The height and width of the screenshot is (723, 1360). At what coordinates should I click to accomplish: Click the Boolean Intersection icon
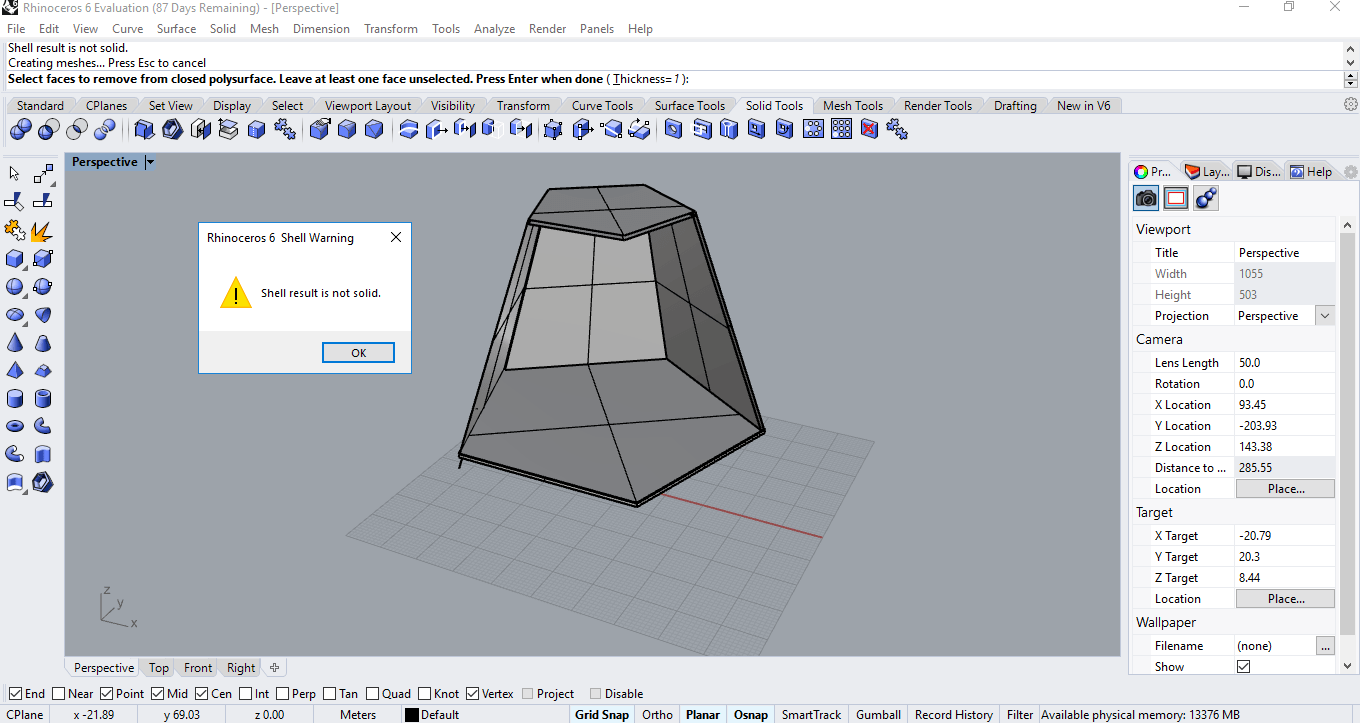77,129
